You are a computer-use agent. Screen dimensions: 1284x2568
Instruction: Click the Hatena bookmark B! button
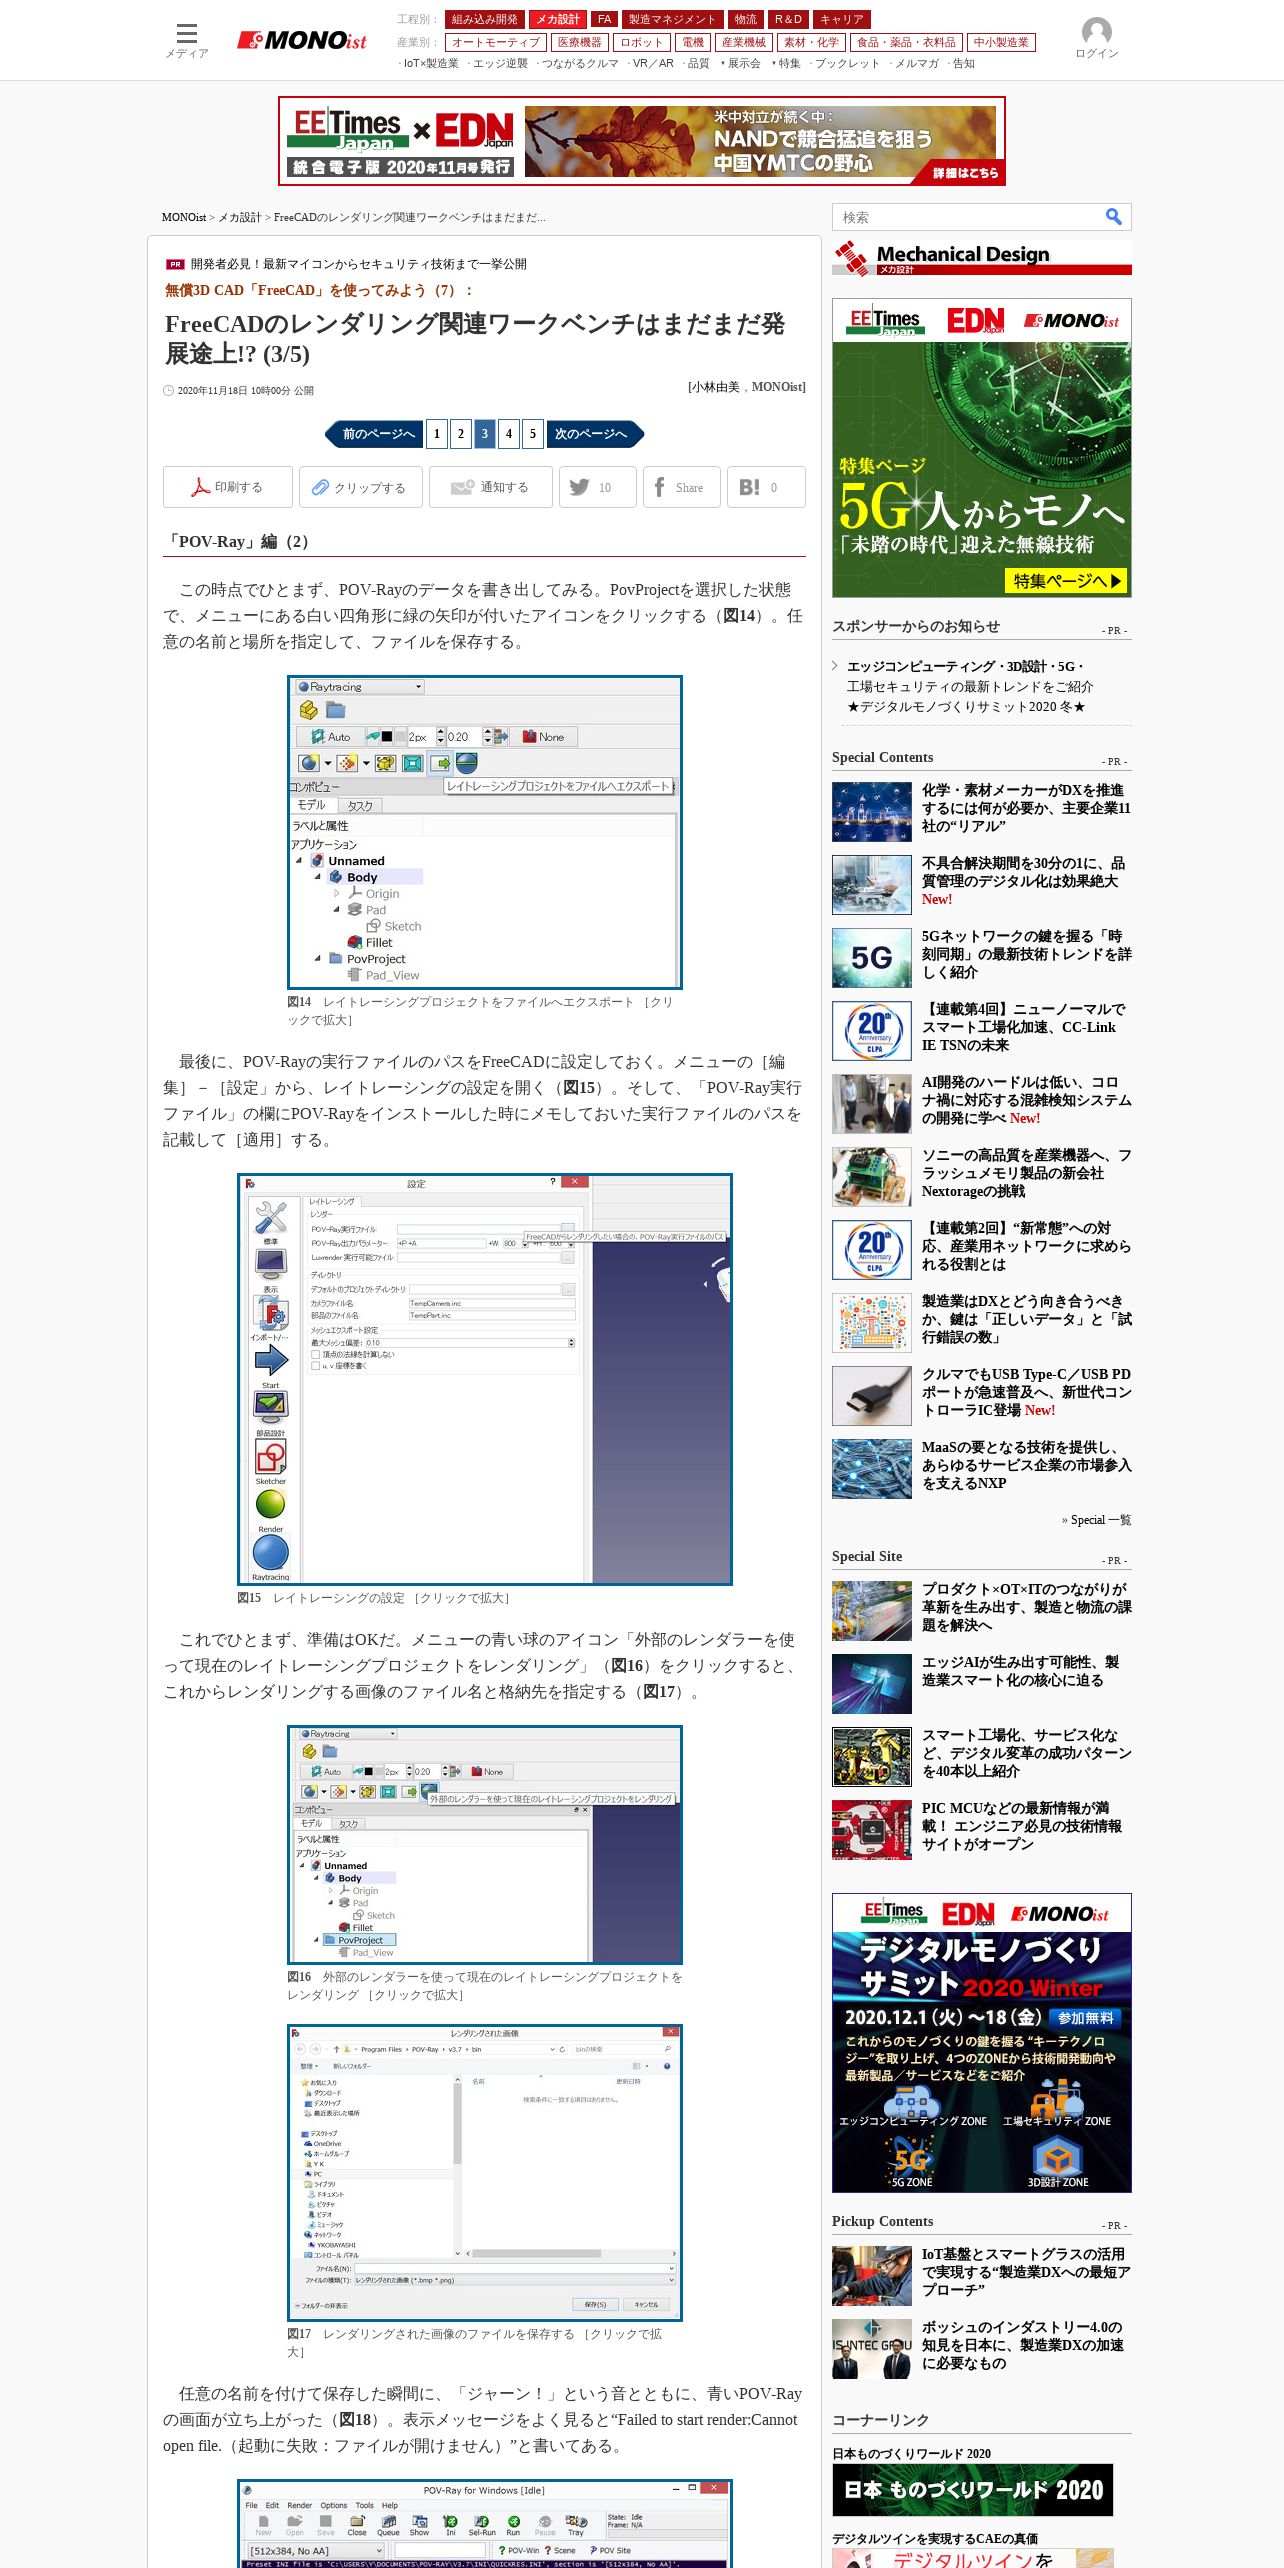click(x=765, y=487)
